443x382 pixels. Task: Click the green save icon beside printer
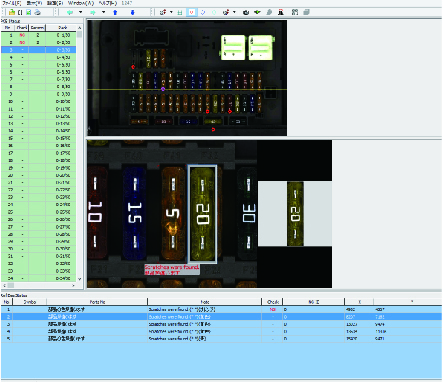(29, 12)
